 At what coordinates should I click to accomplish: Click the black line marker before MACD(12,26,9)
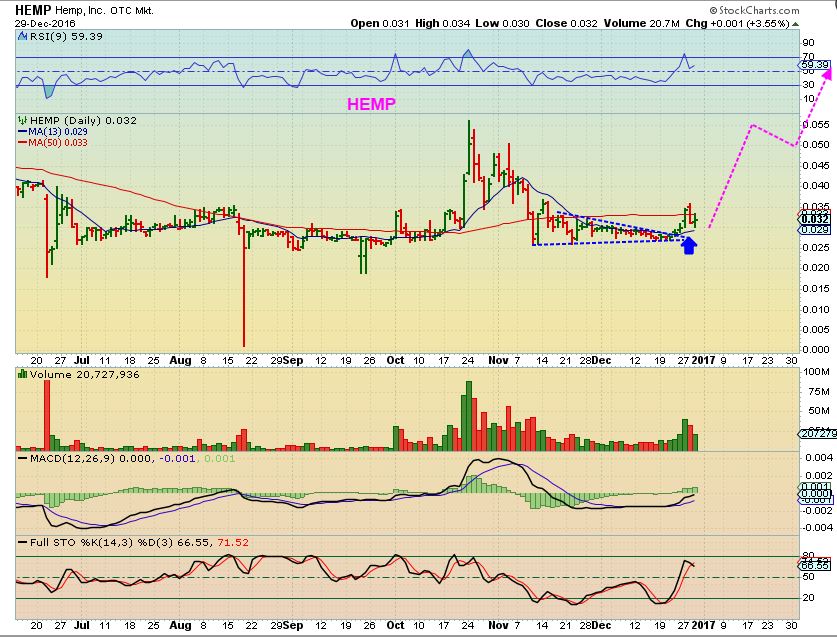click(22, 458)
